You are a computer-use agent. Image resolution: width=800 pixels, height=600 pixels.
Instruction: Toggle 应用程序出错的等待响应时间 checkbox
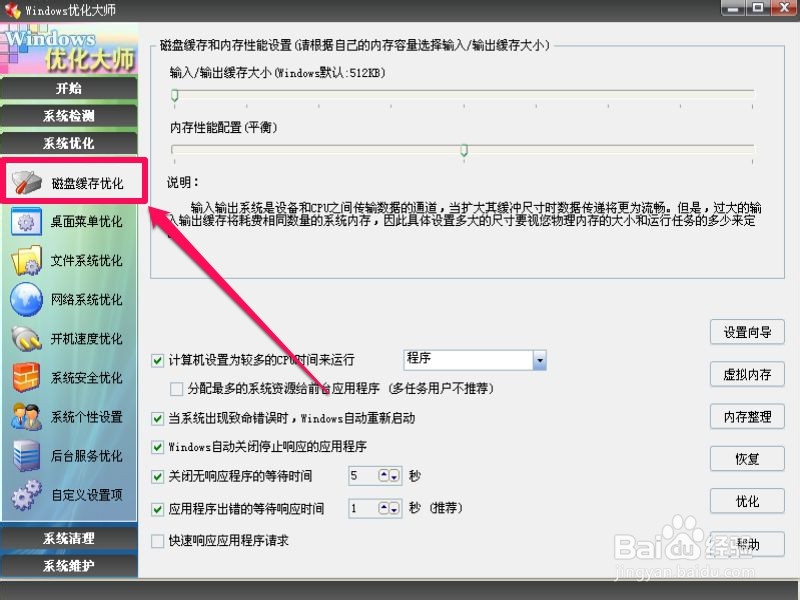[x=158, y=509]
